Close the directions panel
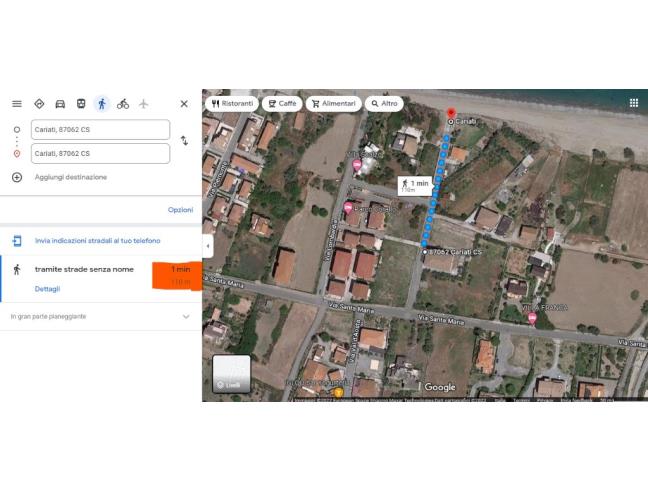648x492 pixels. [184, 103]
